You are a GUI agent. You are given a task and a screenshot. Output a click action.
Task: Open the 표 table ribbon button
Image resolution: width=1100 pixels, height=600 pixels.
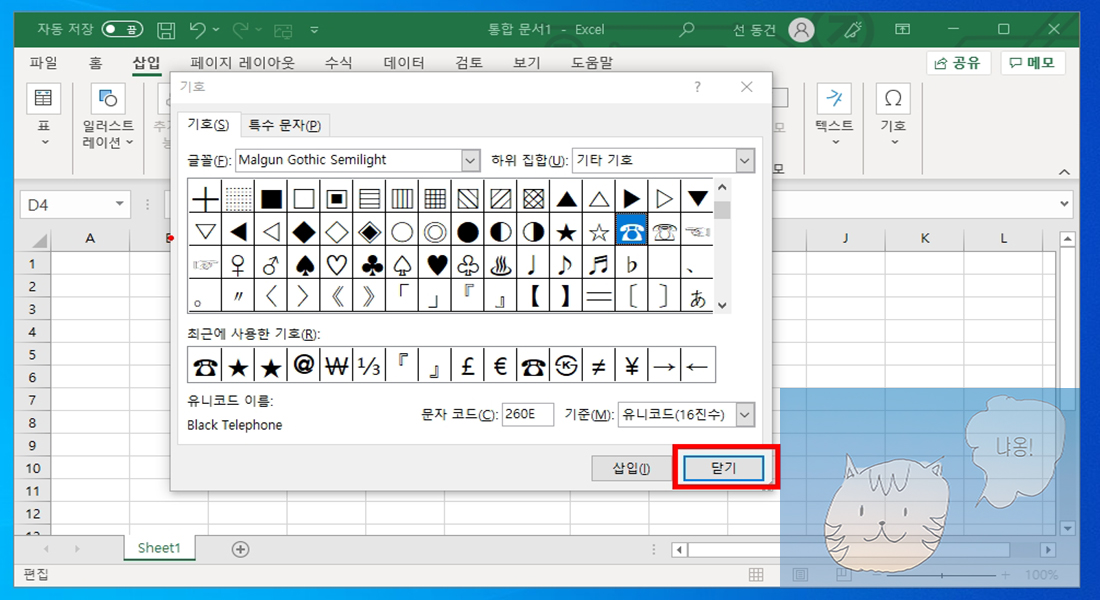pos(43,116)
